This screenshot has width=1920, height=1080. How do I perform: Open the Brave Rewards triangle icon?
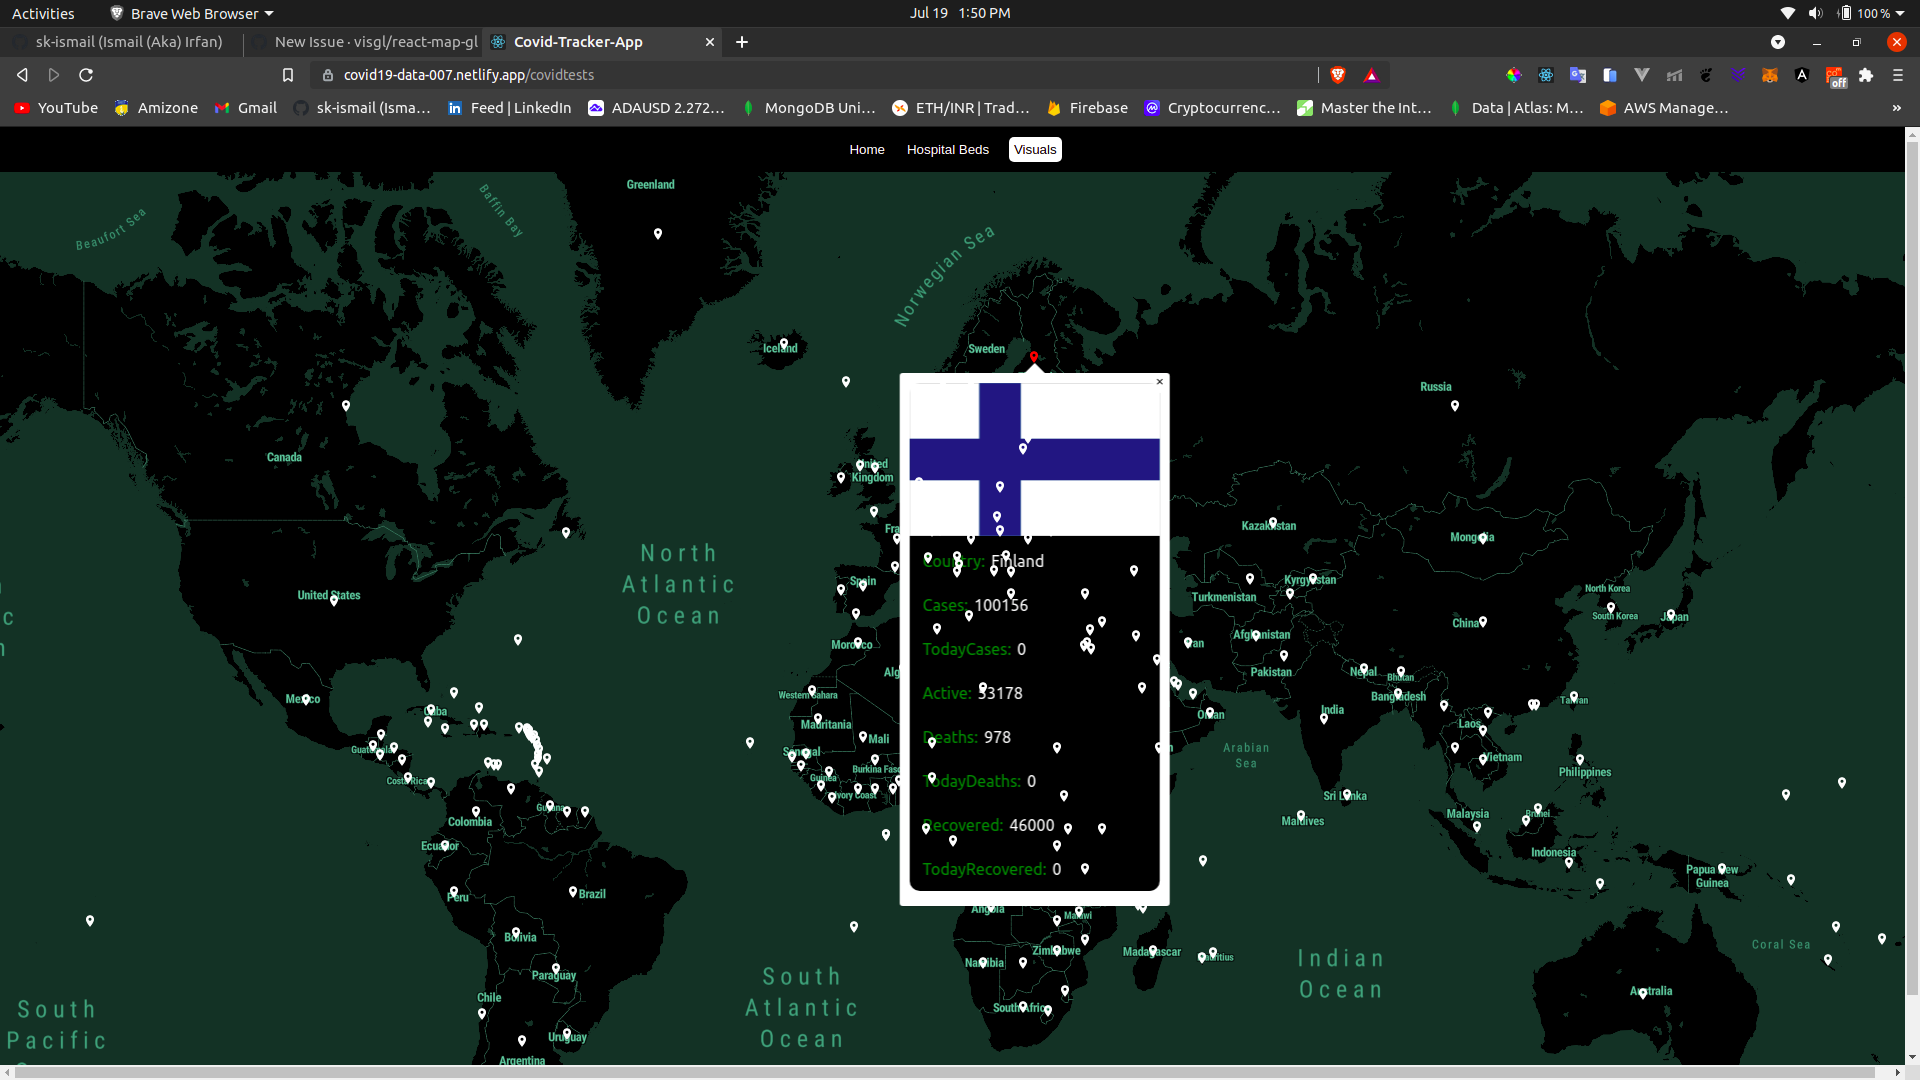1372,75
